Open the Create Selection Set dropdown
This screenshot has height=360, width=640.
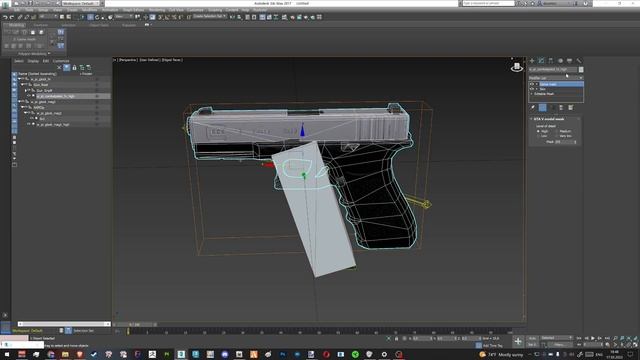[x=210, y=17]
